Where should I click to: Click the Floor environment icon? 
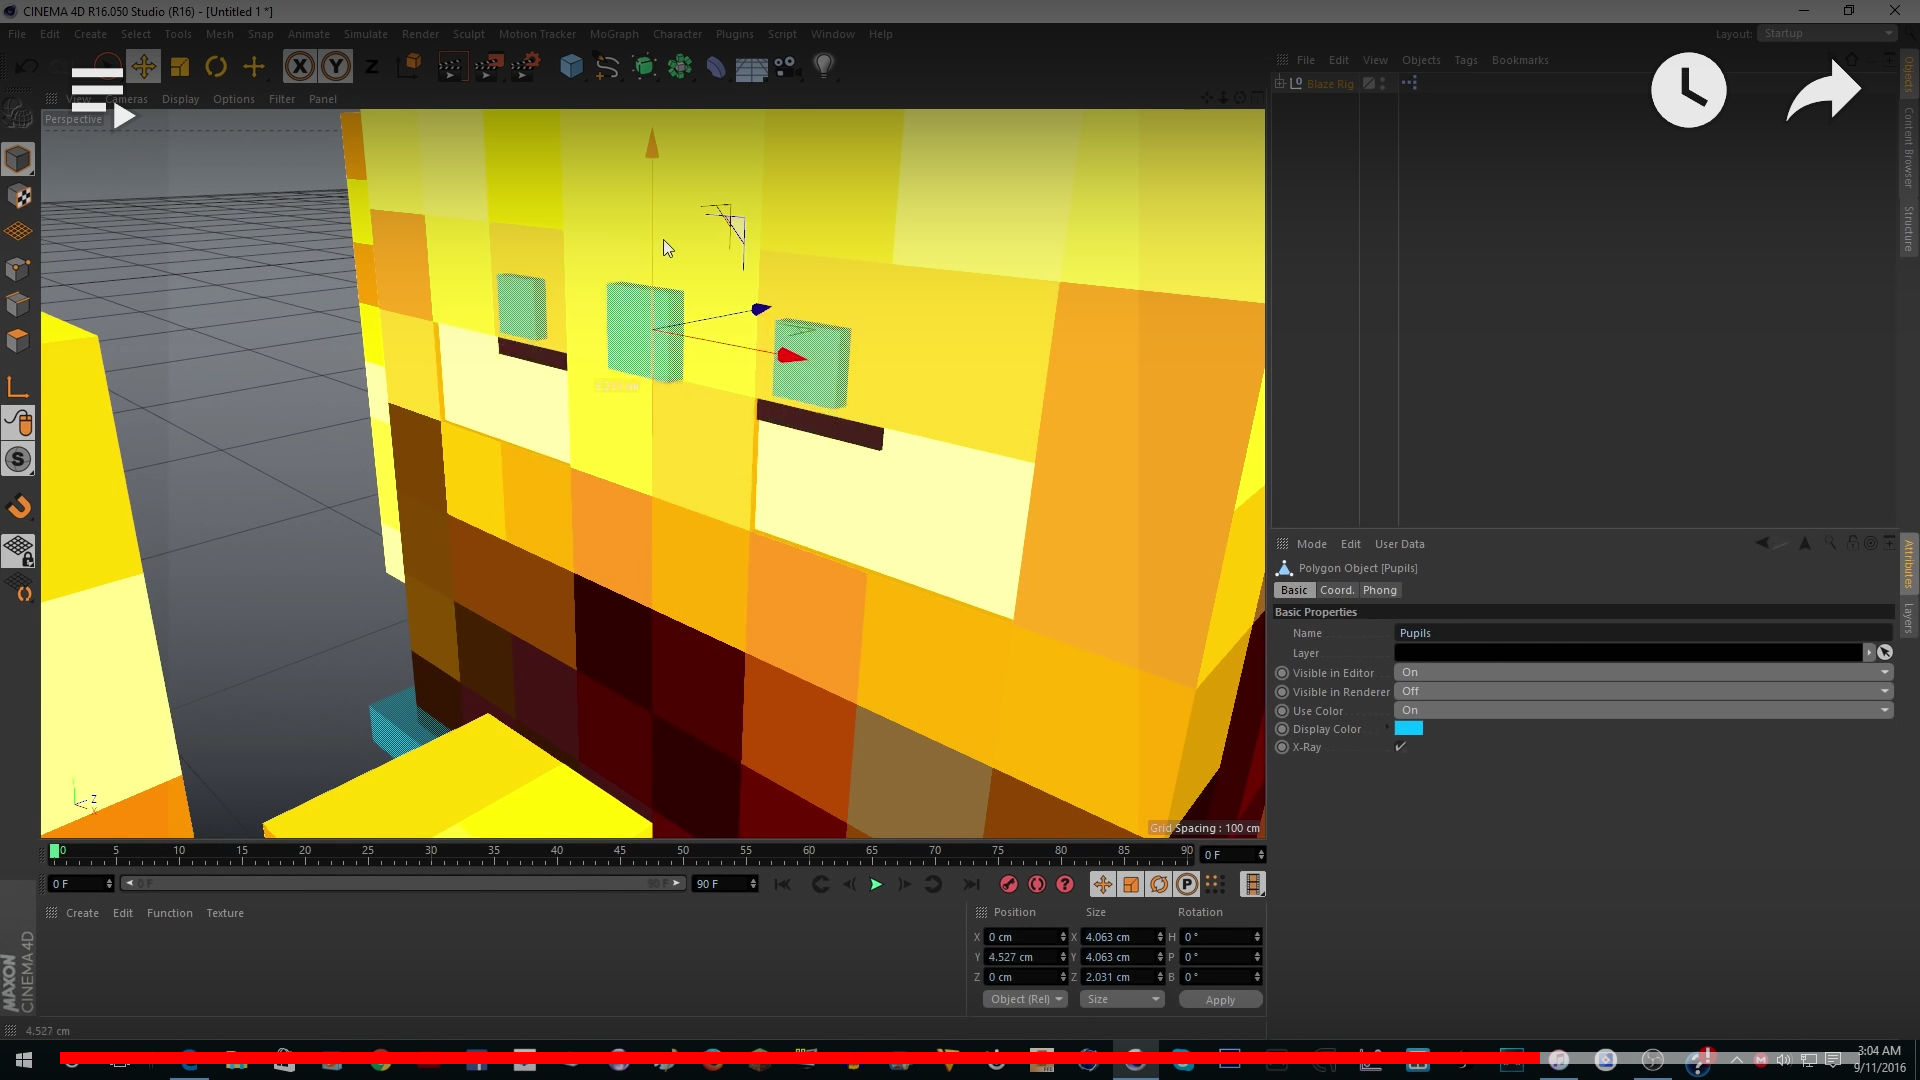pos(751,68)
